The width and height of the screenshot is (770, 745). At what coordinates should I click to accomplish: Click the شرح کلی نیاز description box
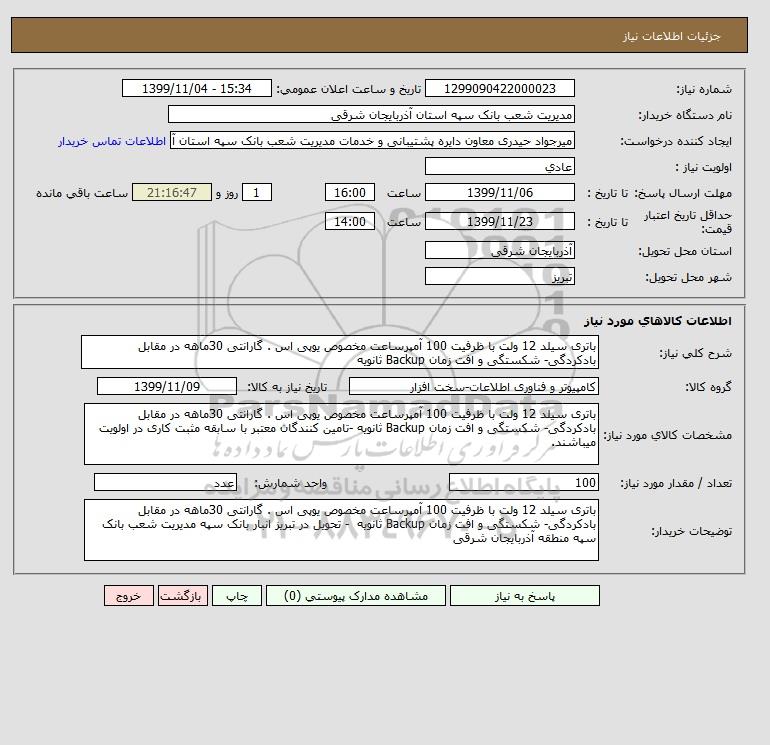click(340, 353)
